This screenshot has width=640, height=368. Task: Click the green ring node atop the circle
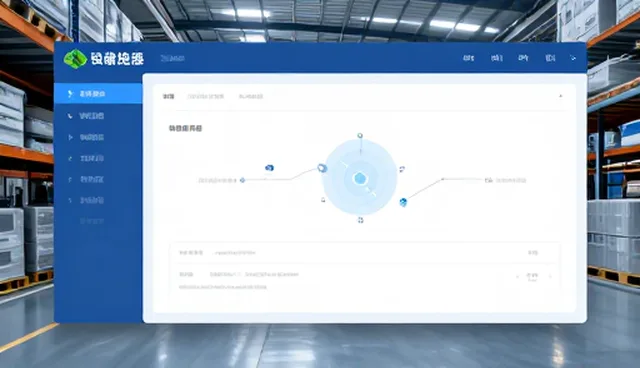(x=360, y=135)
